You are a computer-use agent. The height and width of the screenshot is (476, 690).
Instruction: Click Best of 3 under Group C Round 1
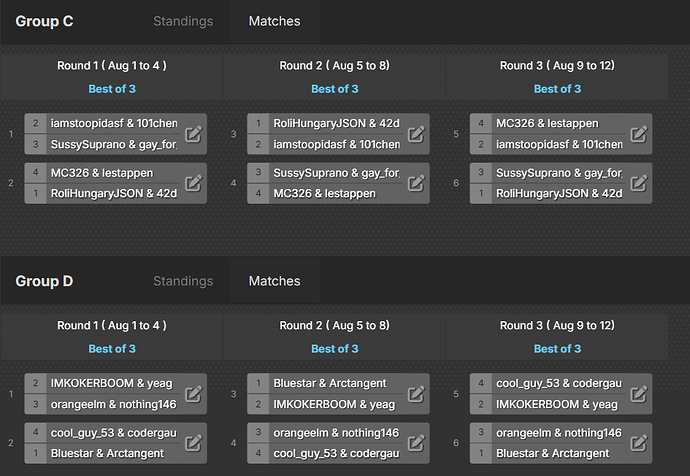click(112, 89)
